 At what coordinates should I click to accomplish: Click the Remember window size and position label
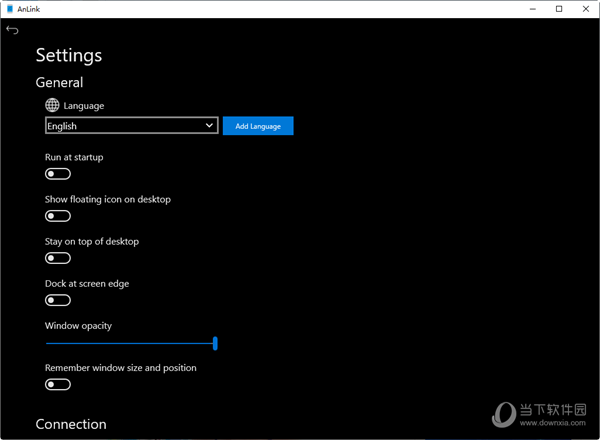tap(121, 368)
